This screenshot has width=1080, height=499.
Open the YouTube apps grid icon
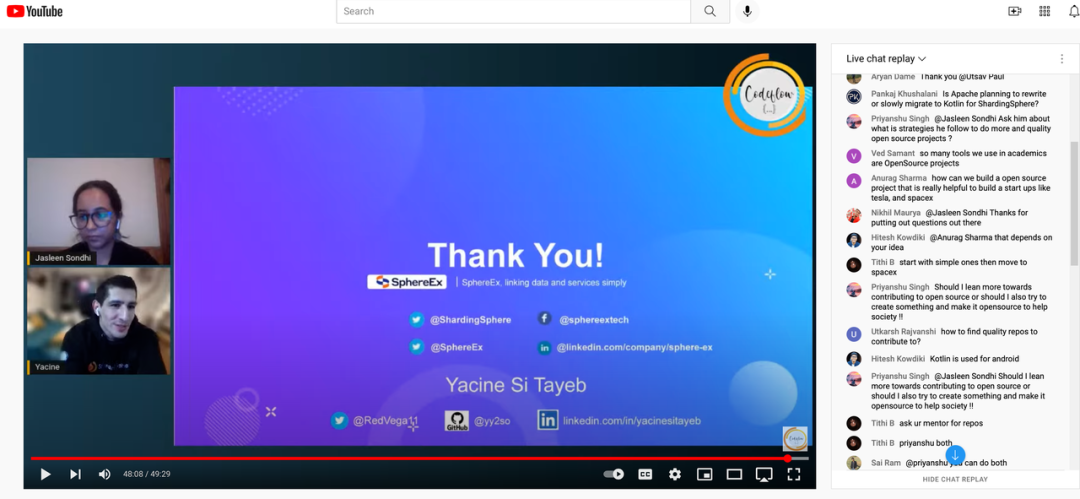point(1044,11)
